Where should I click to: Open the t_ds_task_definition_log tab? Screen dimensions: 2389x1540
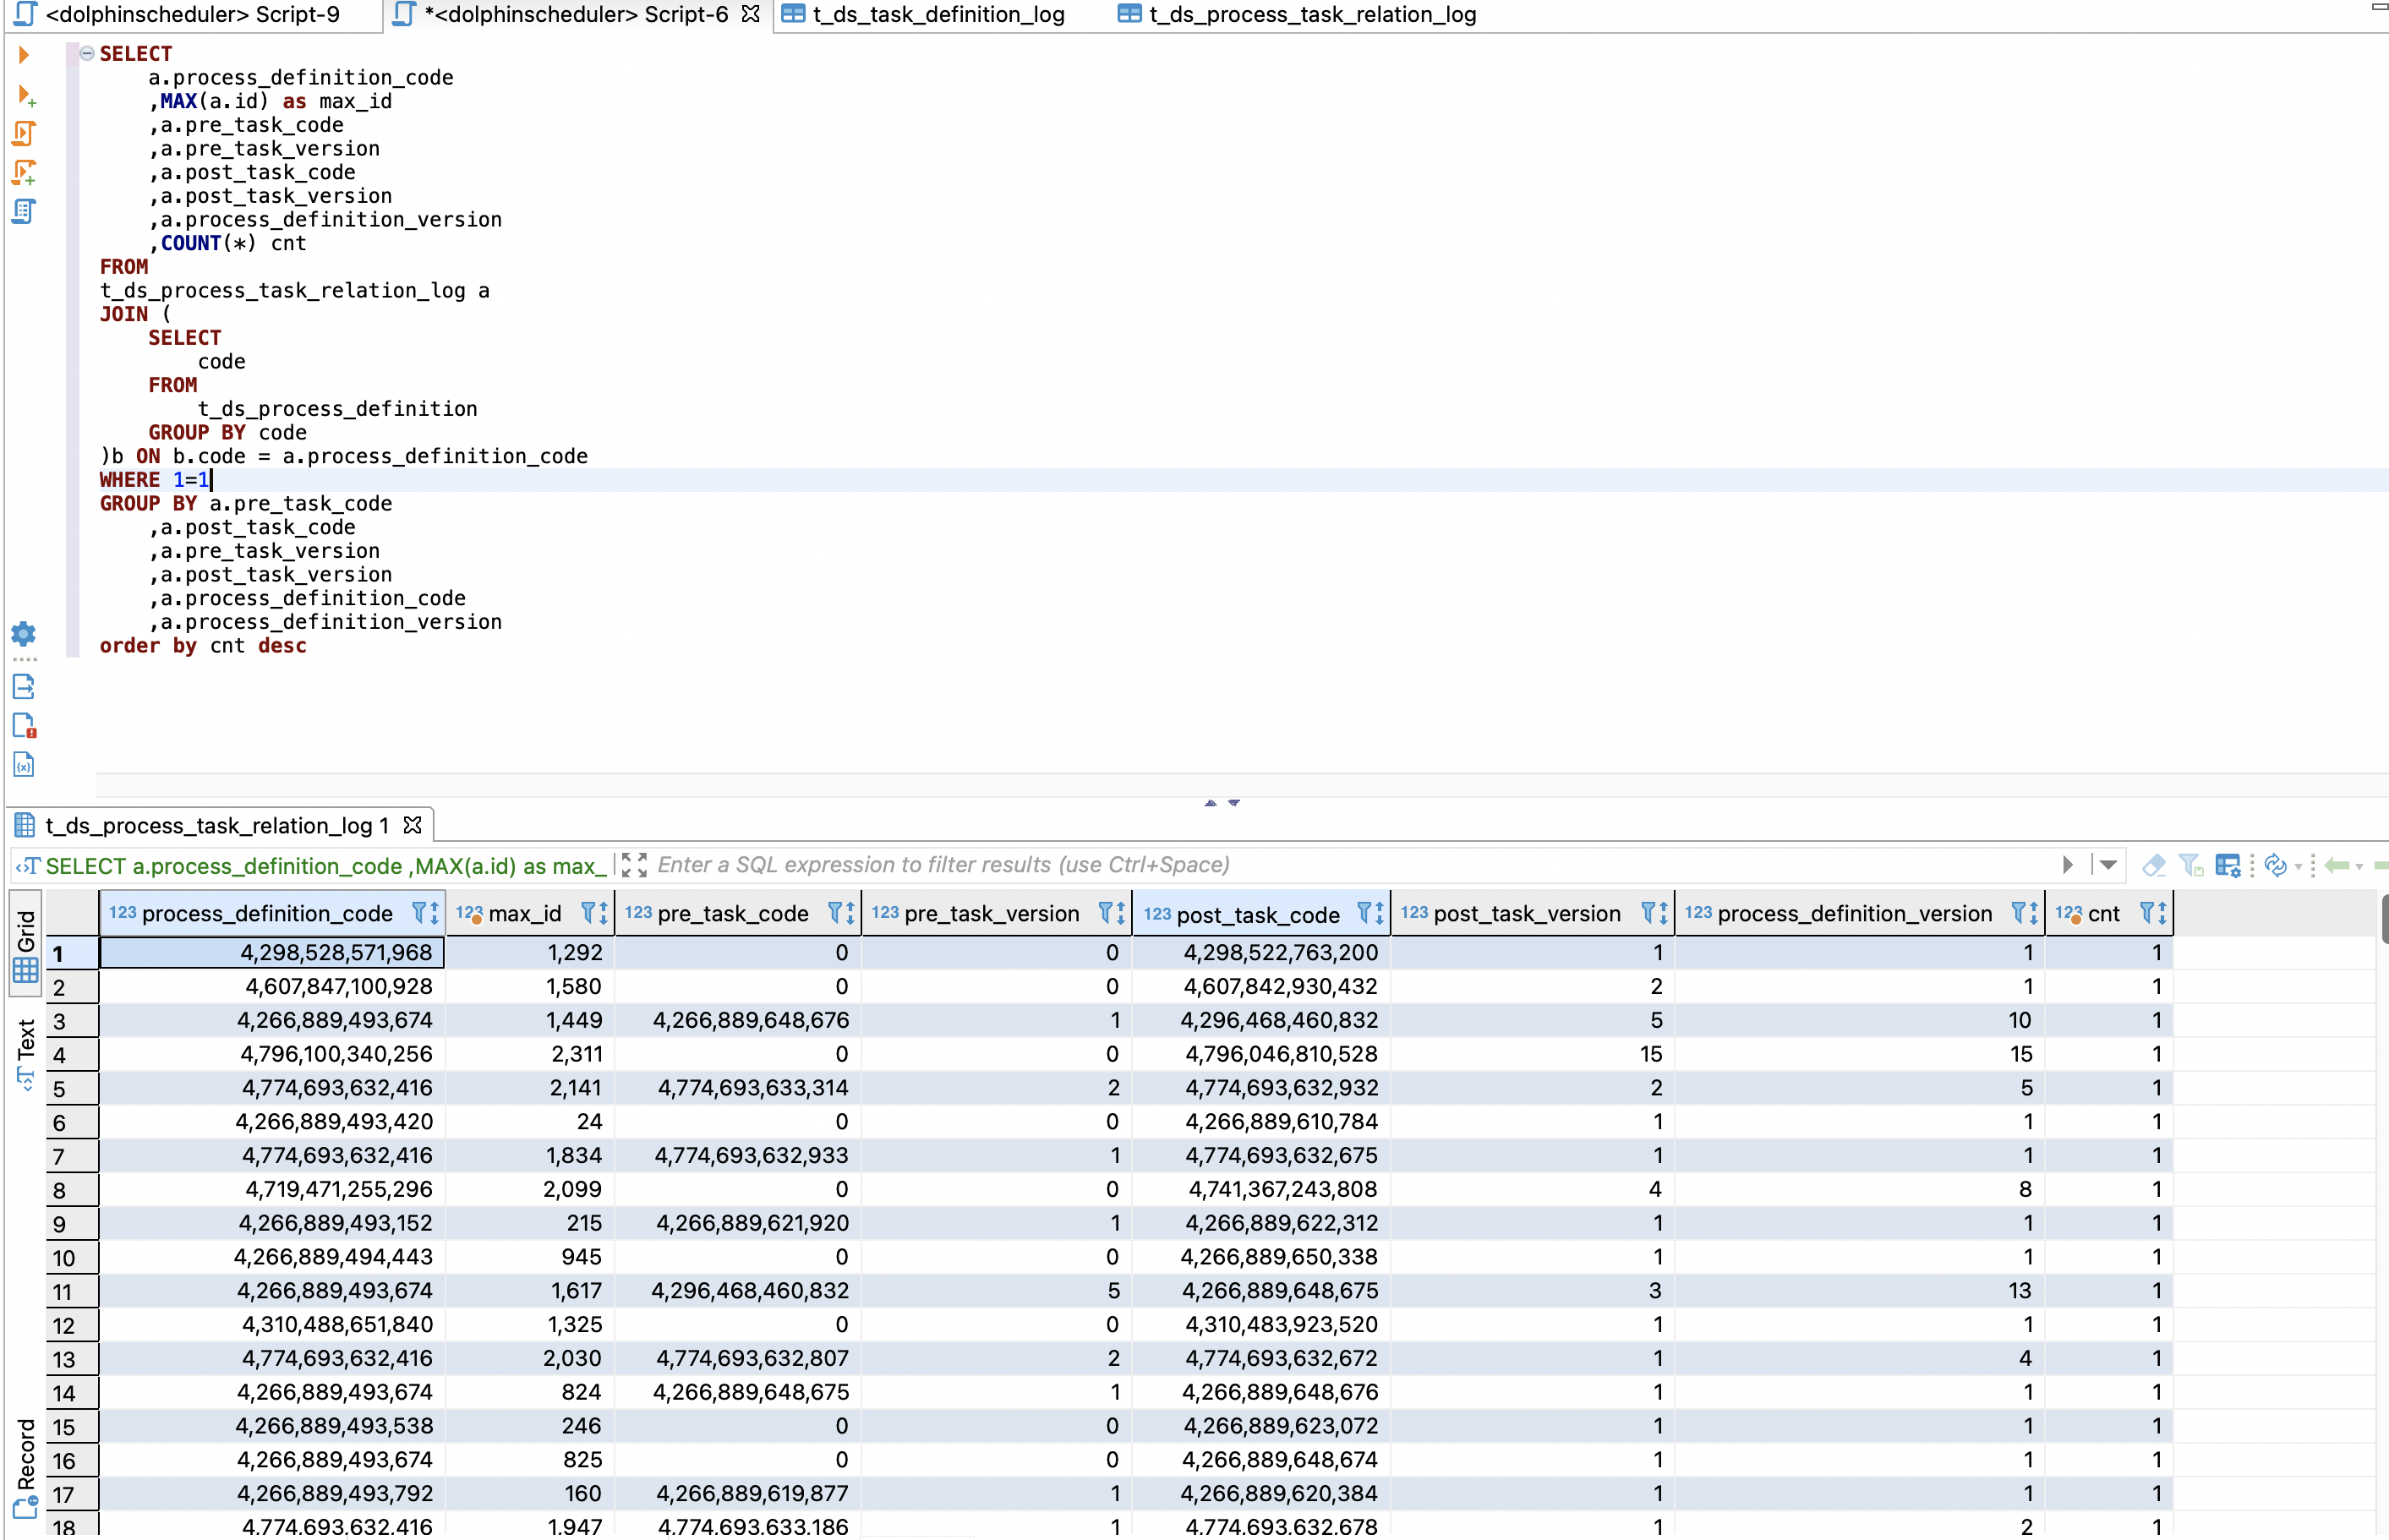tap(930, 14)
